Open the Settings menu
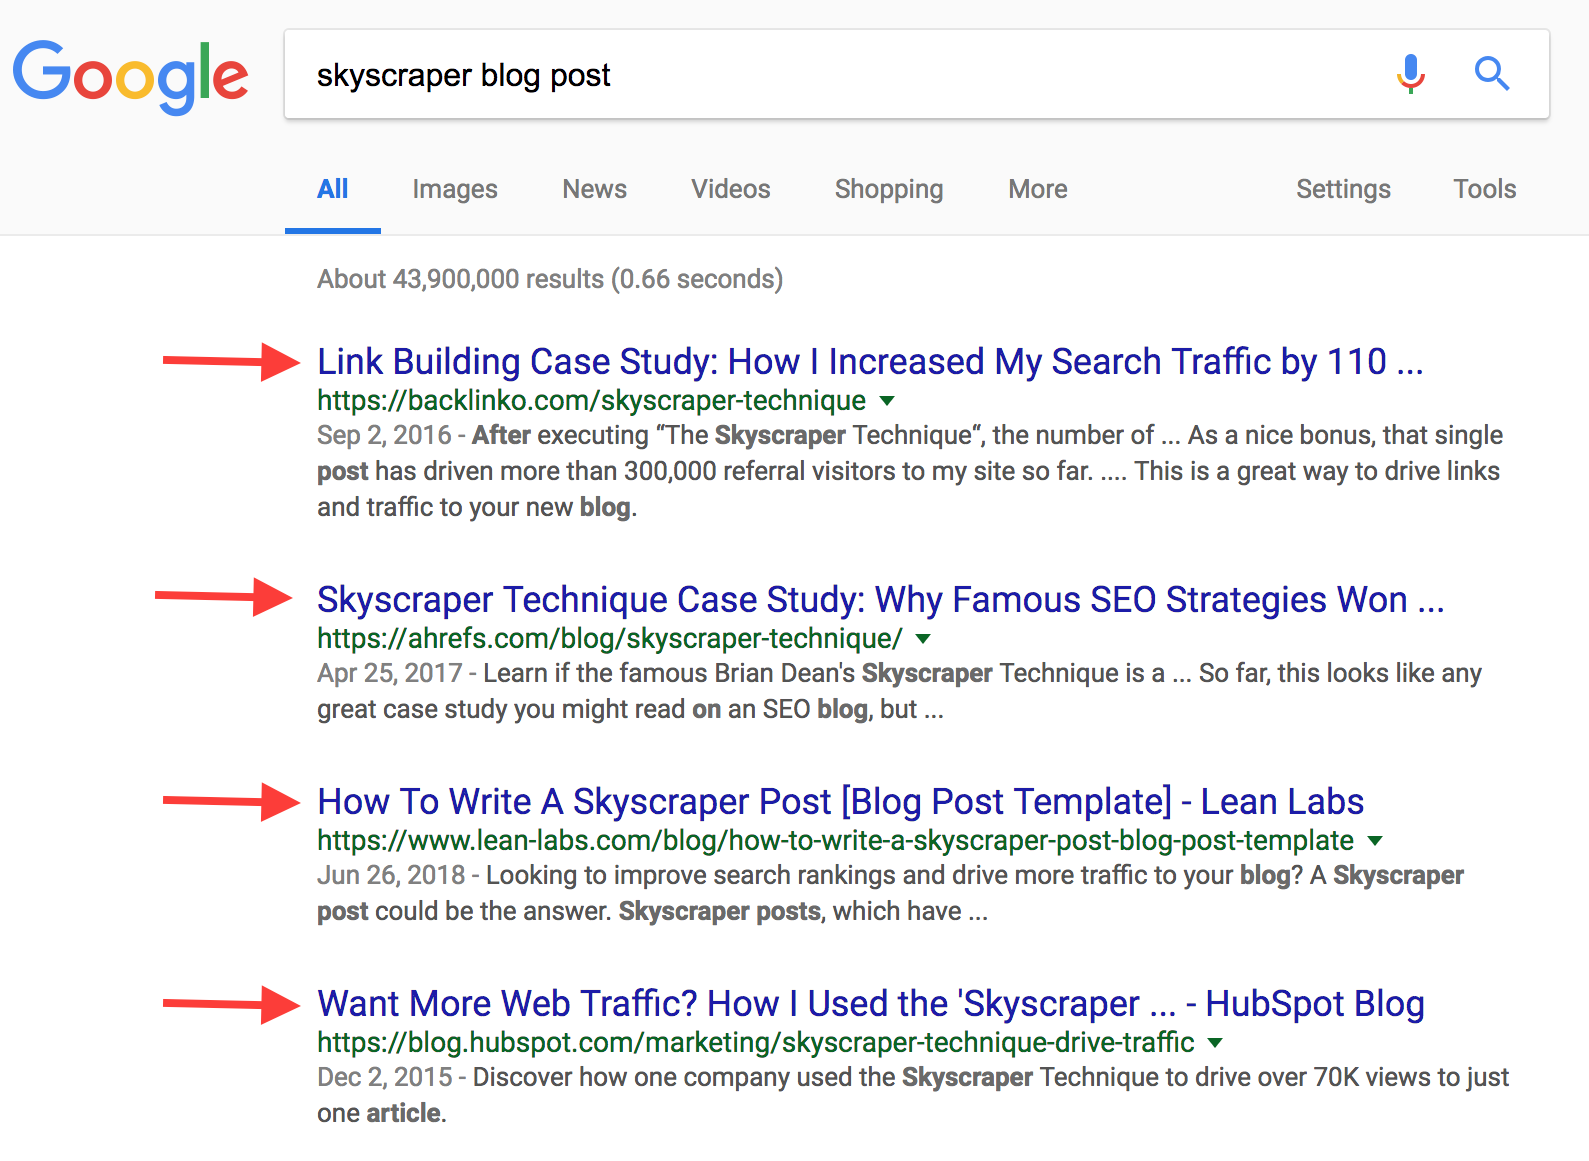This screenshot has width=1589, height=1161. (x=1344, y=189)
